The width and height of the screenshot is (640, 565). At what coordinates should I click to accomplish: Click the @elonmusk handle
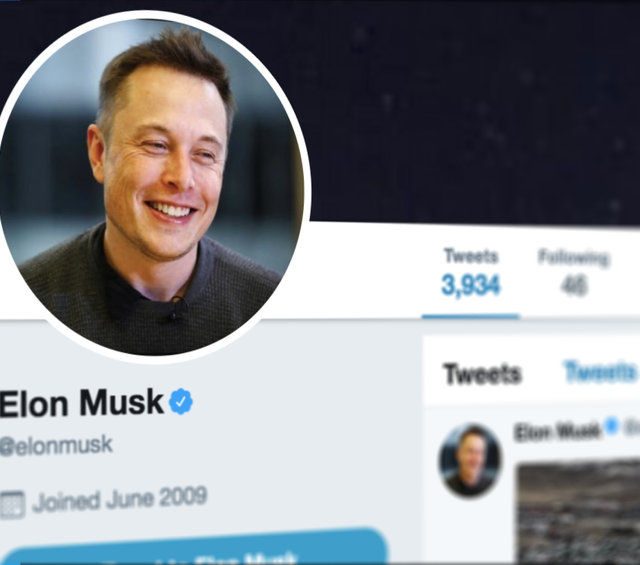(x=56, y=445)
